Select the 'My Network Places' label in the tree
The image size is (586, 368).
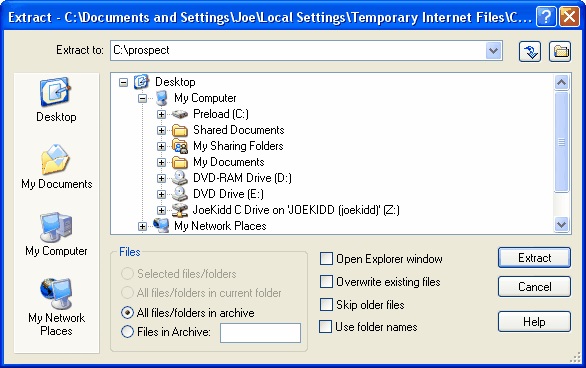coord(220,226)
